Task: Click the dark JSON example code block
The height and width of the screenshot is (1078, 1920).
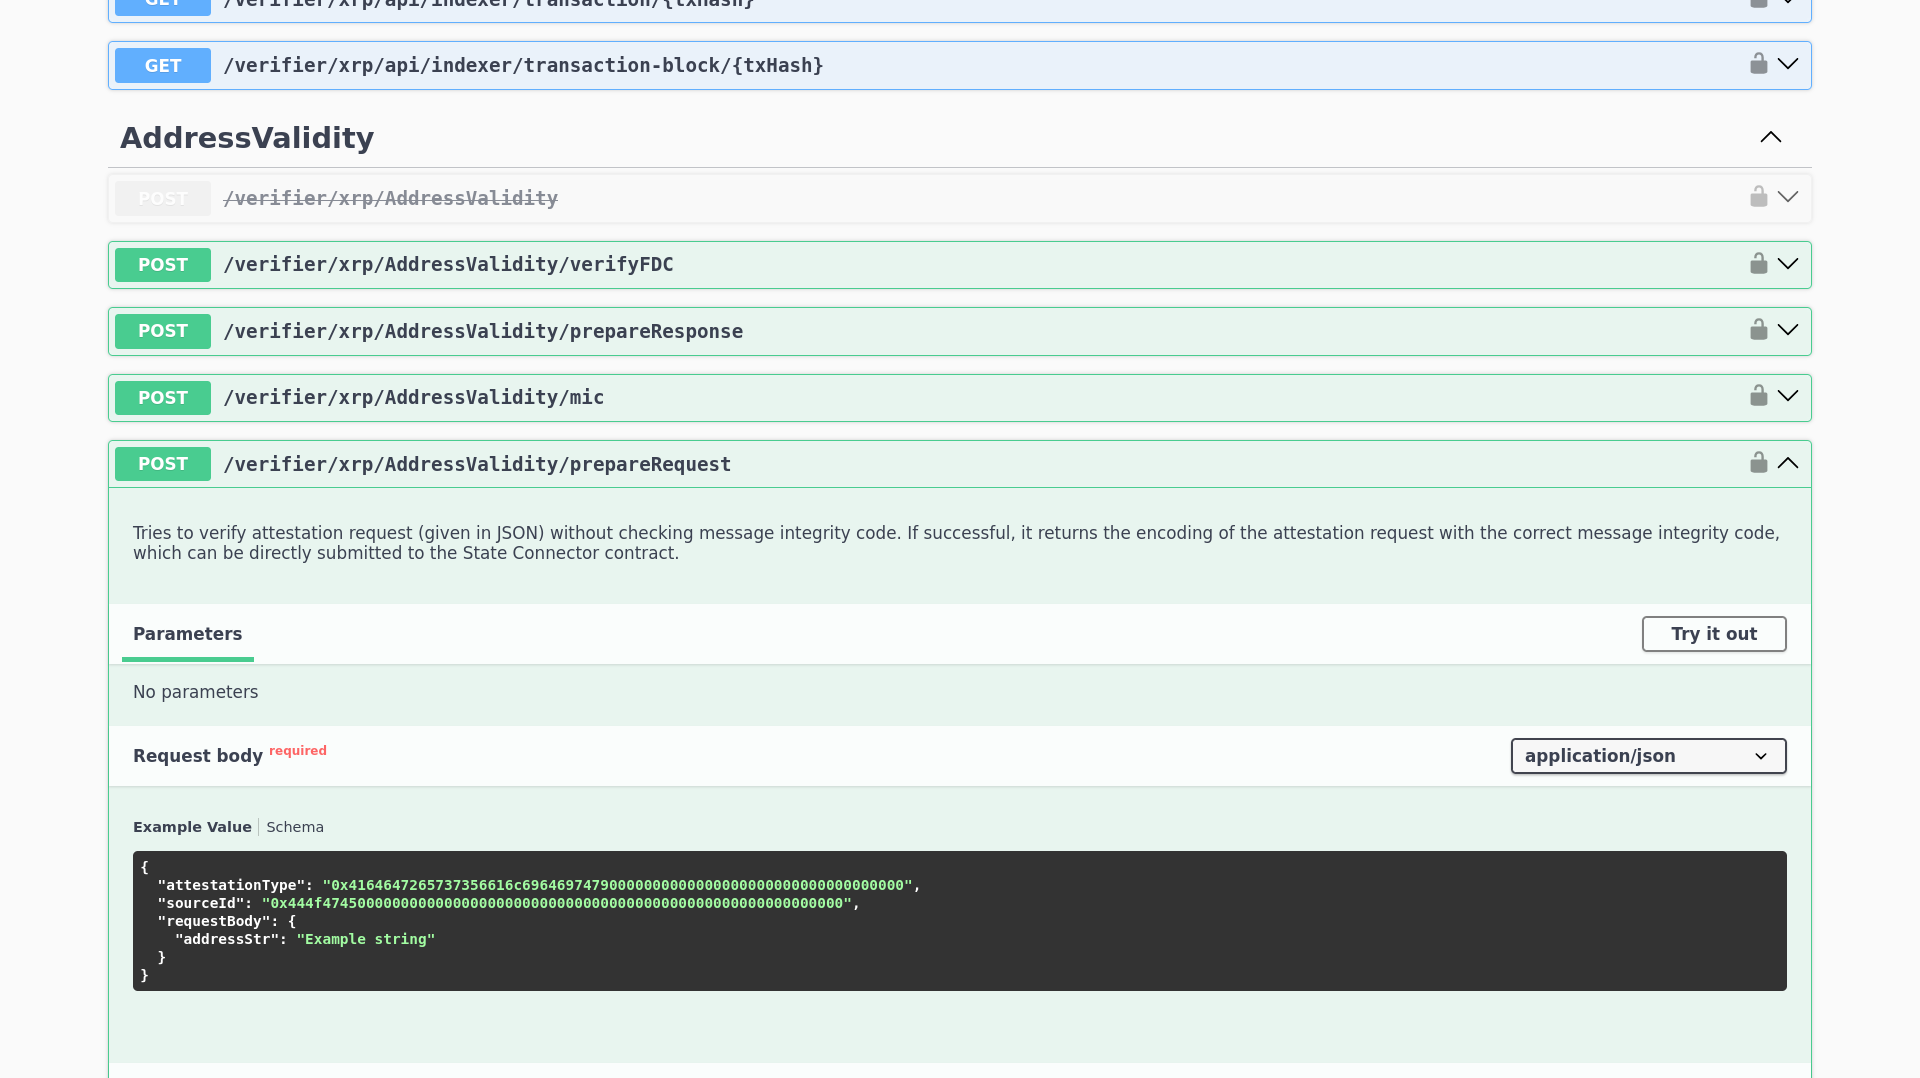Action: 958,920
